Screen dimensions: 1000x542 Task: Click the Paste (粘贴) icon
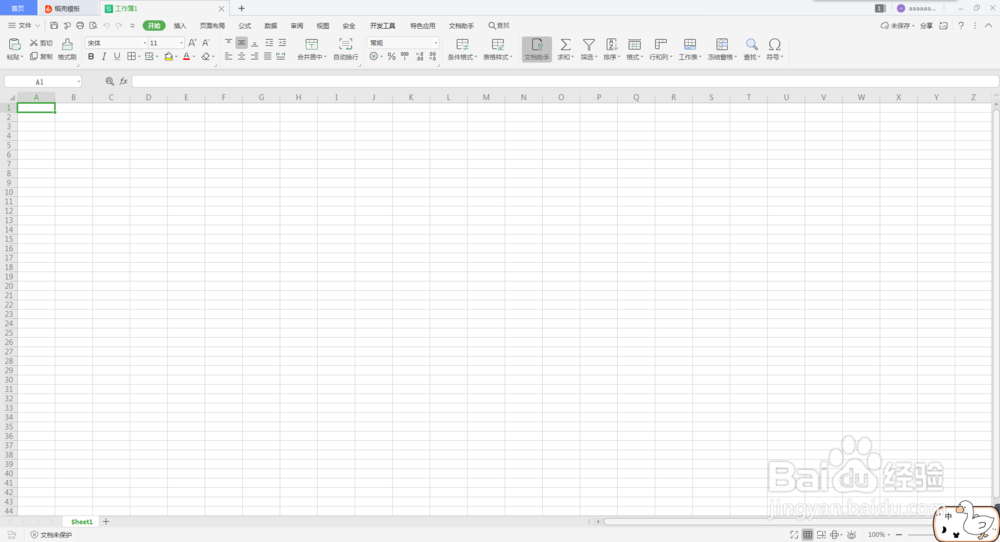pos(14,44)
